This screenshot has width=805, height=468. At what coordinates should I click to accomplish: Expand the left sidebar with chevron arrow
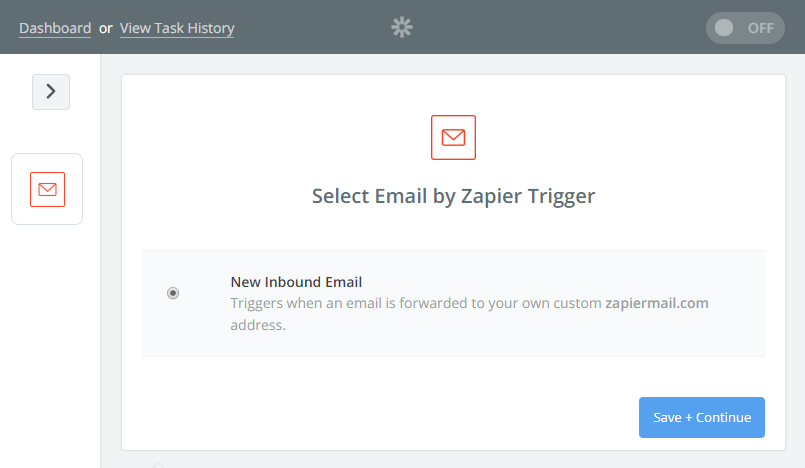click(x=51, y=92)
